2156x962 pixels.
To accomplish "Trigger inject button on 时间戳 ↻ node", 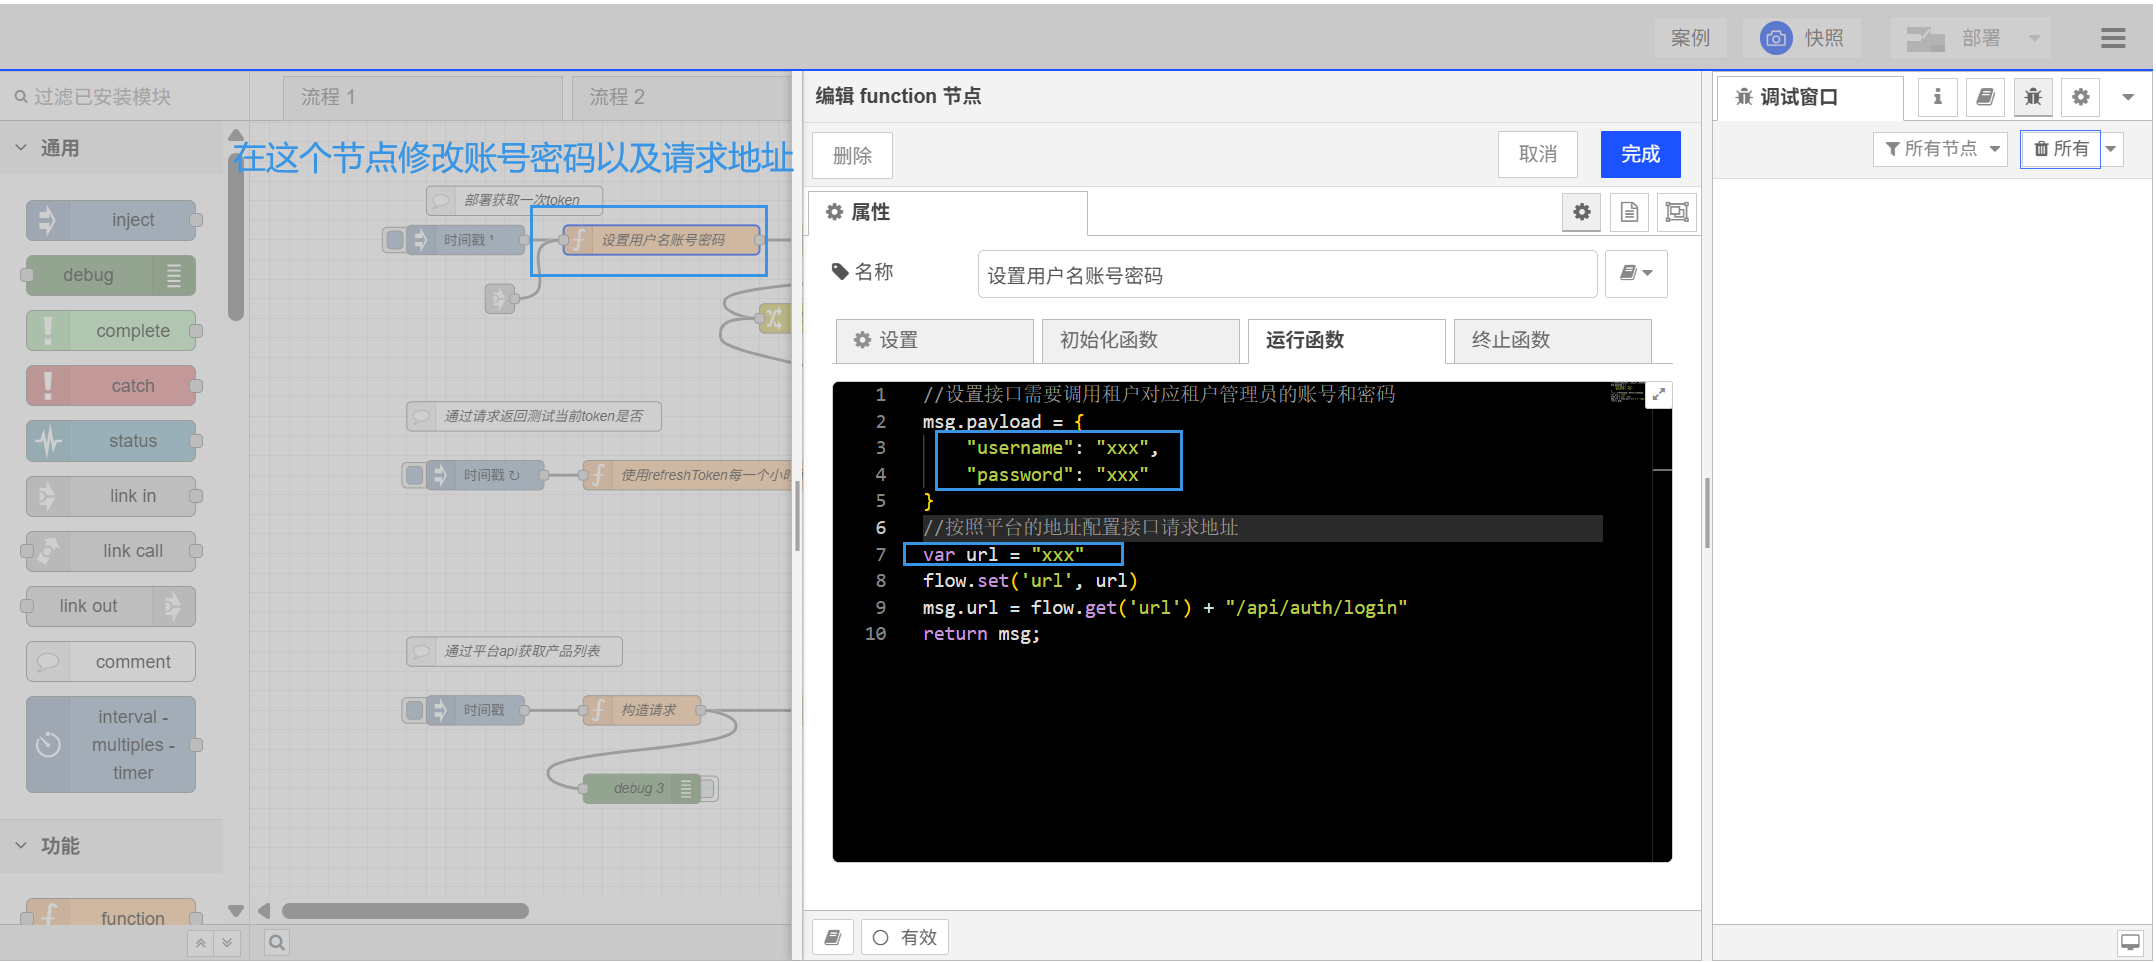I will 414,475.
